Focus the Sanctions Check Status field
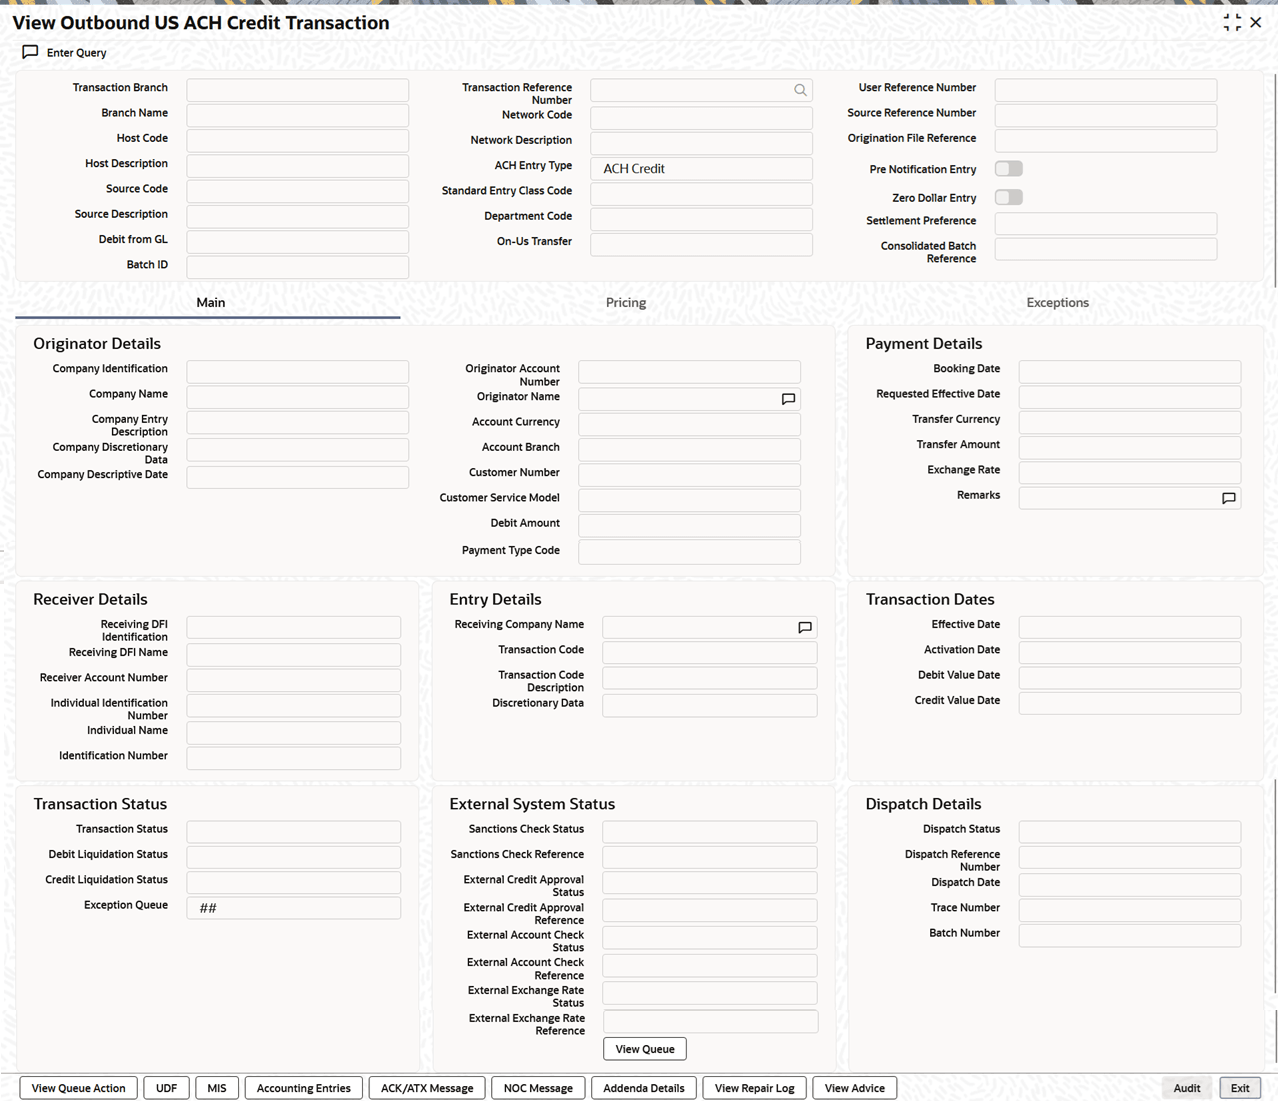 pos(710,832)
